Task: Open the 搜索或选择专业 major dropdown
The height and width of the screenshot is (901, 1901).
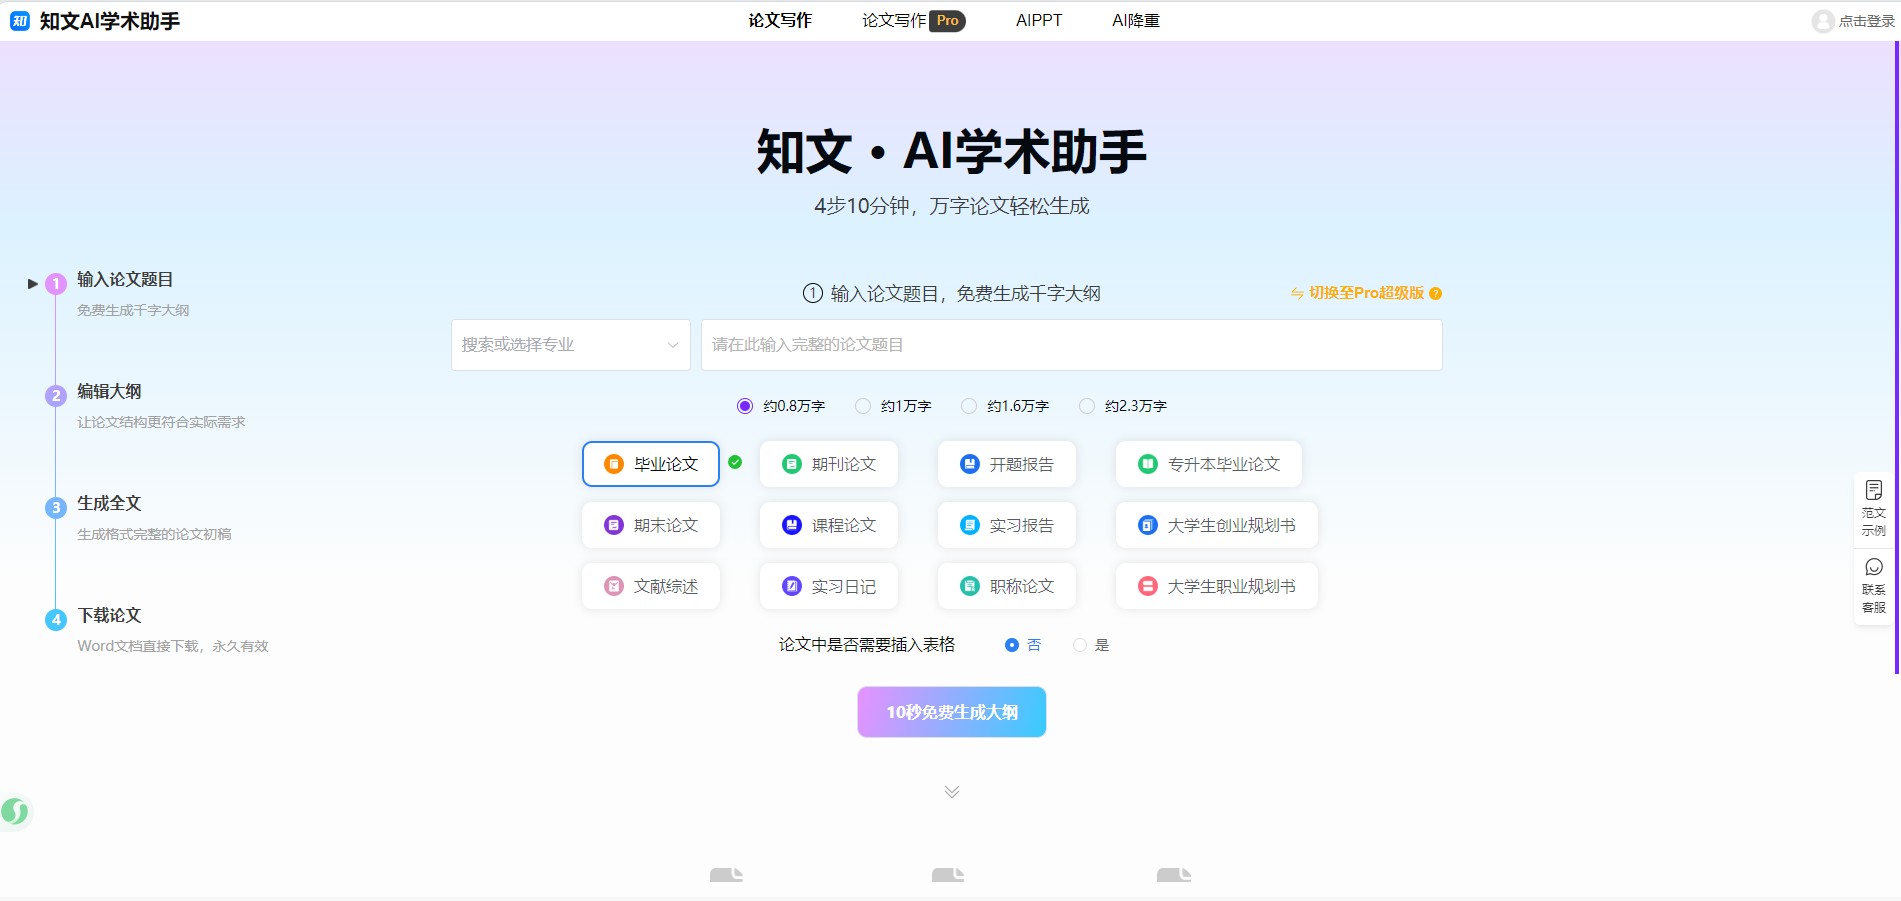Action: click(x=570, y=345)
